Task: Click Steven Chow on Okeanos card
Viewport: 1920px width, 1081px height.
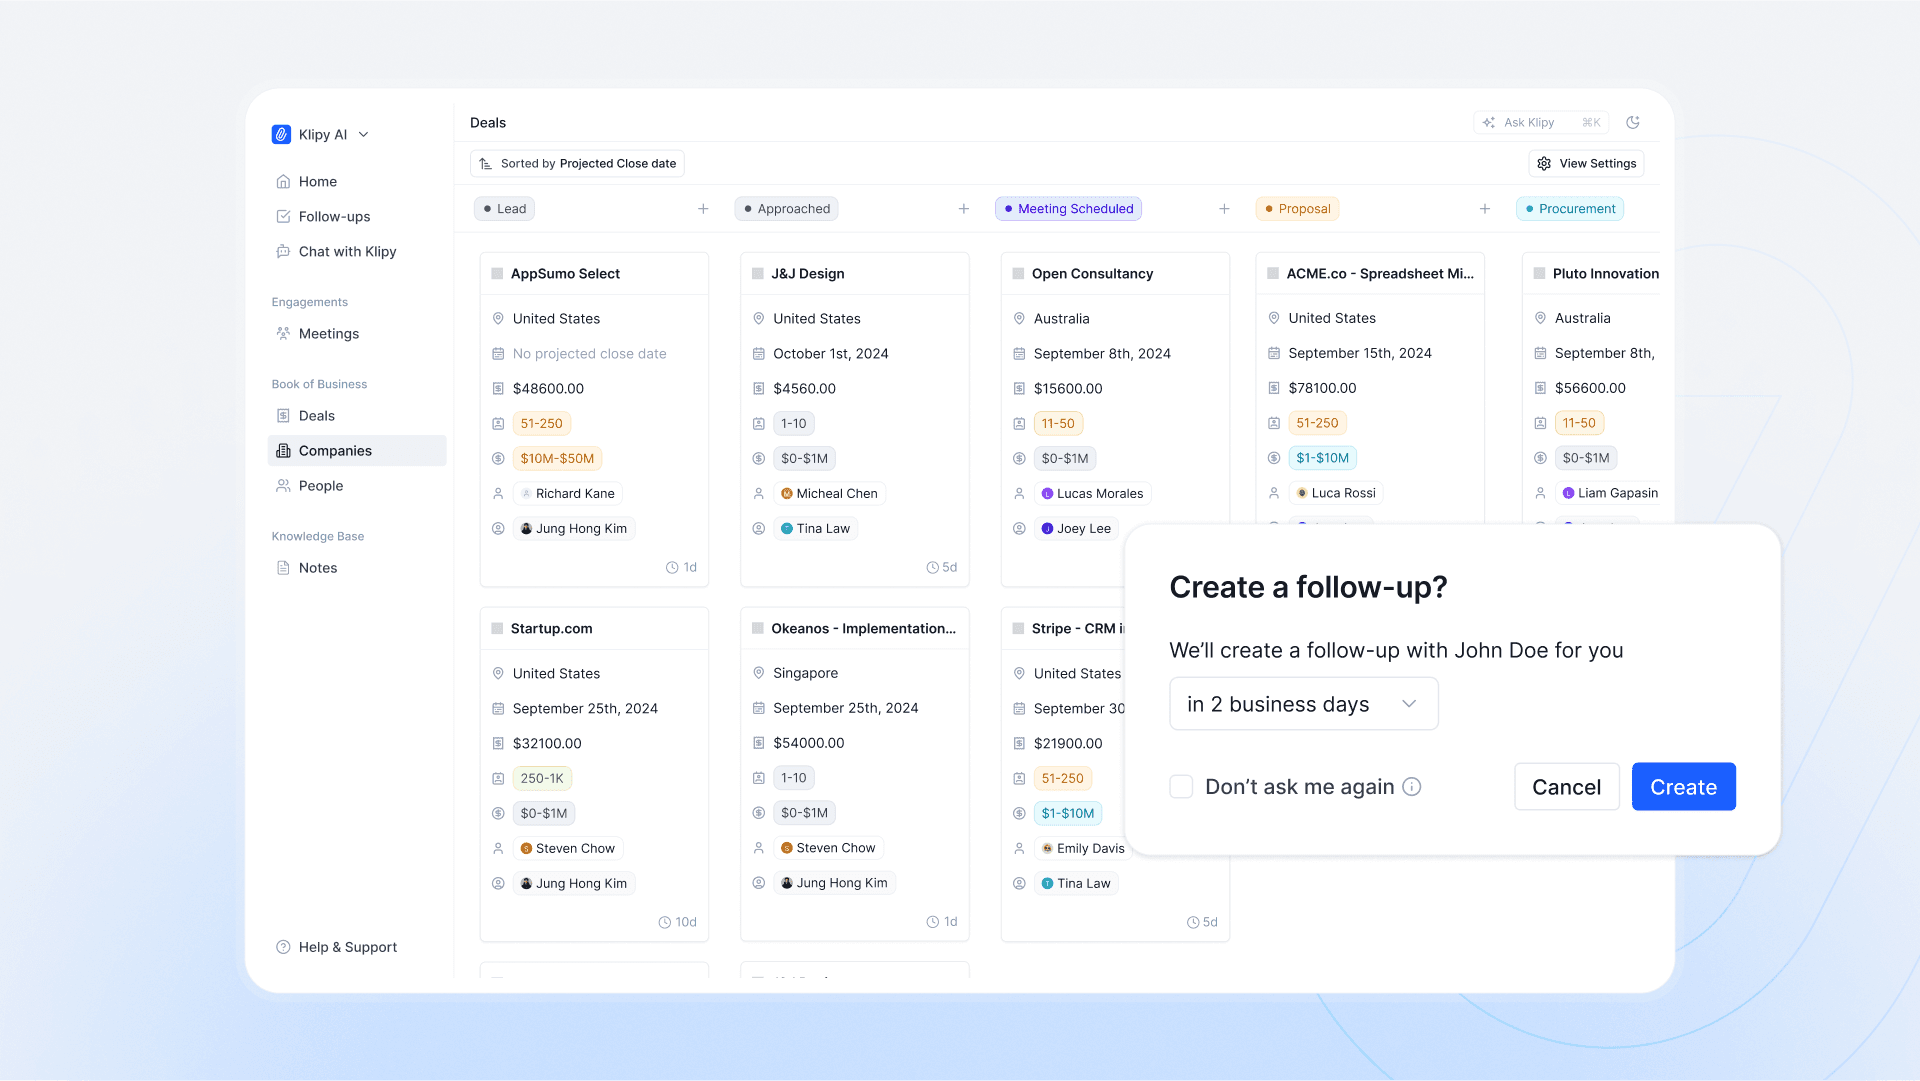Action: [x=828, y=848]
